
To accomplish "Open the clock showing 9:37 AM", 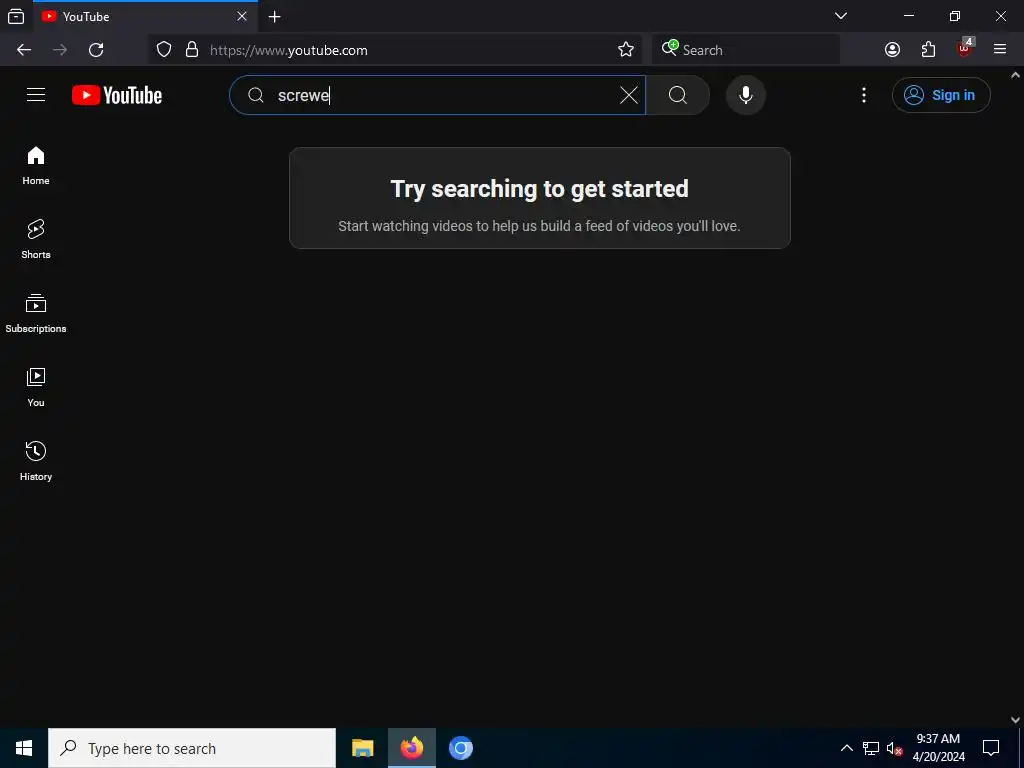I will 938,748.
